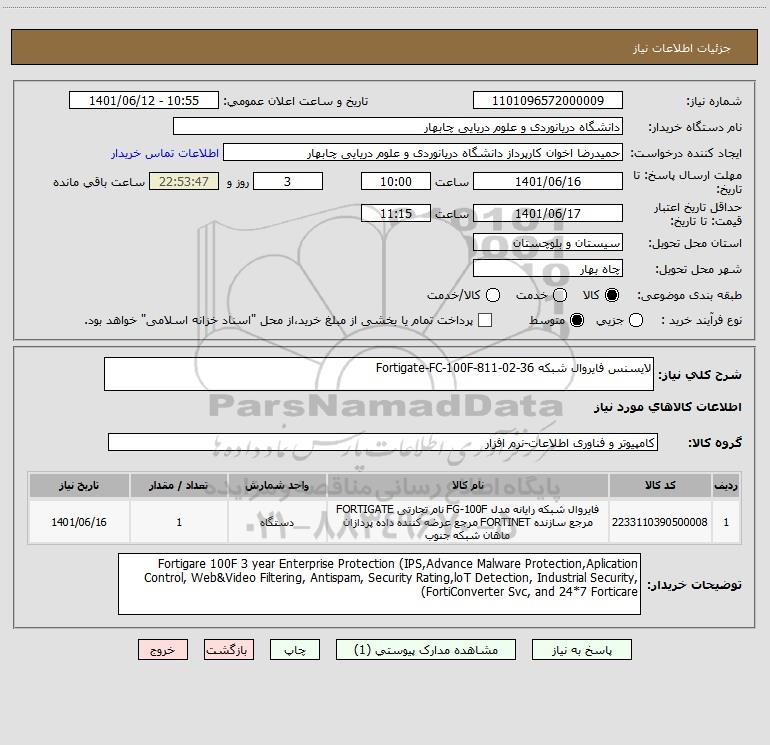The width and height of the screenshot is (770, 745).
Task: Select the کالا radio button
Action: (612, 295)
